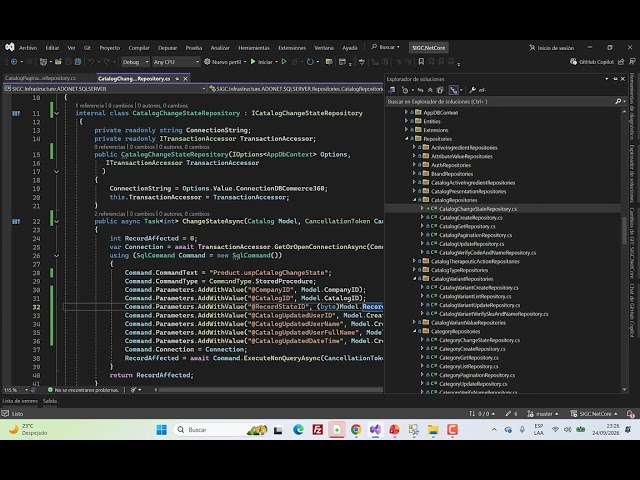640x480 pixels.
Task: Click the Undo arrow icon
Action: pyautogui.click(x=91, y=62)
